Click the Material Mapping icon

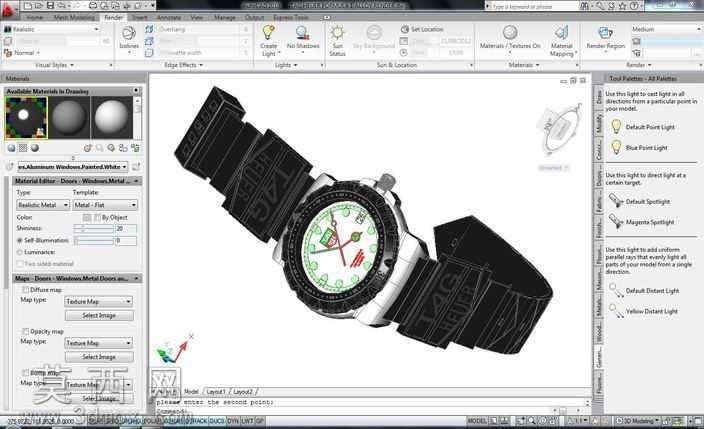point(561,32)
